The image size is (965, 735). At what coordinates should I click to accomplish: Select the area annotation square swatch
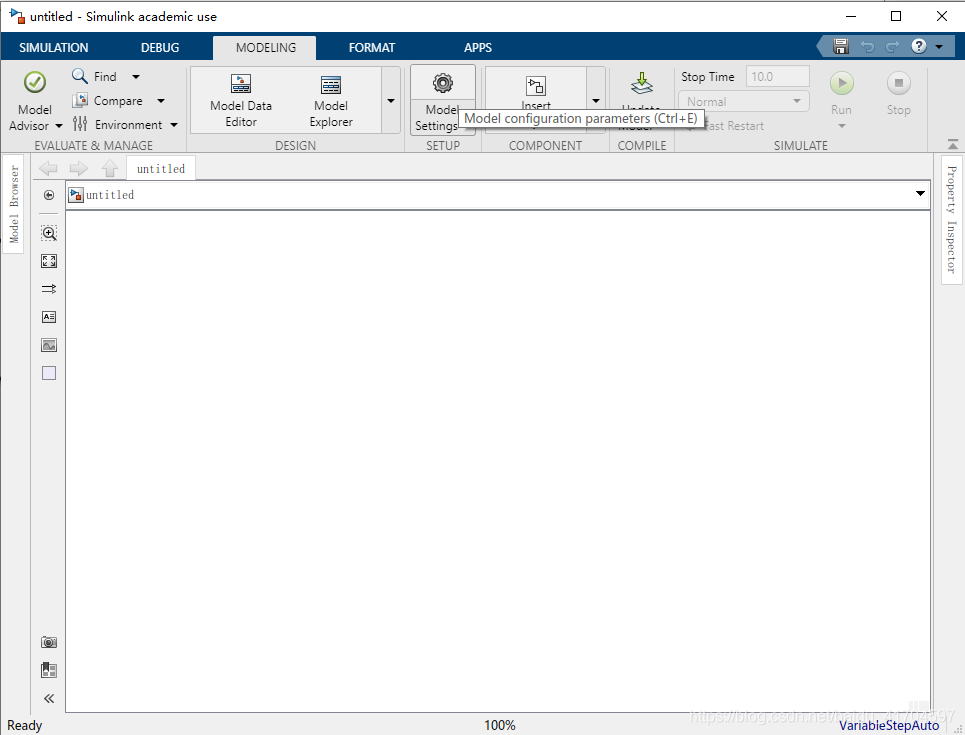(49, 373)
